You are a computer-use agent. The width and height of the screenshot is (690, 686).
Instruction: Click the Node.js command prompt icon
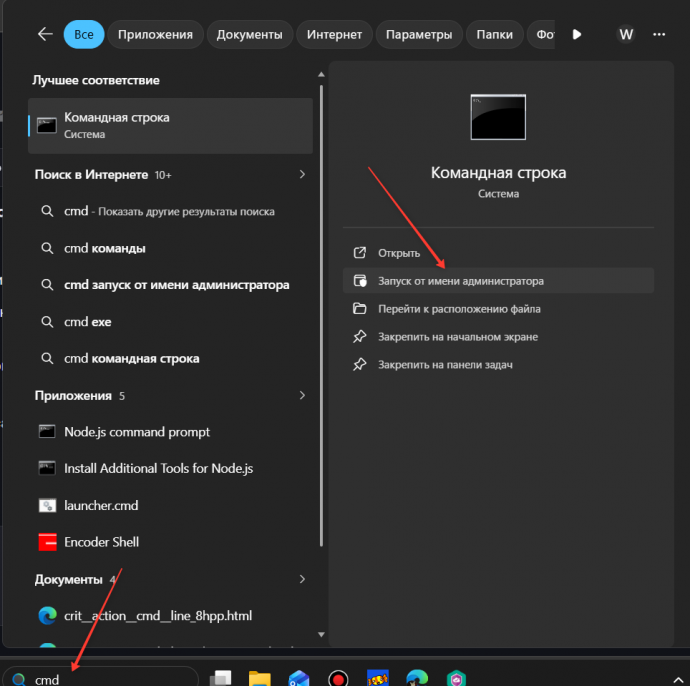pyautogui.click(x=47, y=432)
